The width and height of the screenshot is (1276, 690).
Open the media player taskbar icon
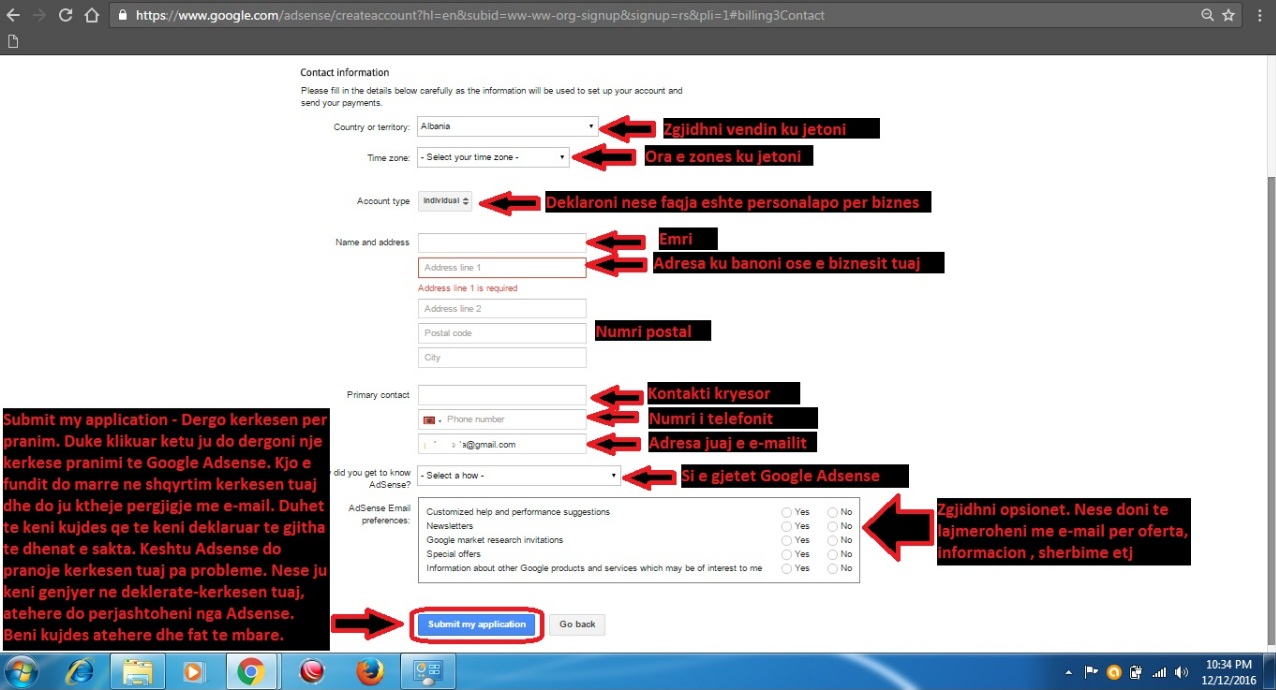(194, 671)
